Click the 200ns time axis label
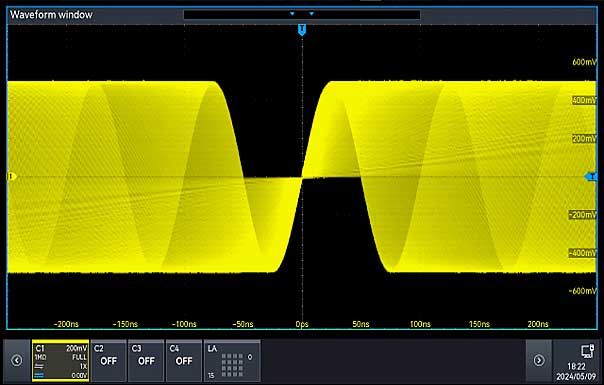 pos(538,324)
